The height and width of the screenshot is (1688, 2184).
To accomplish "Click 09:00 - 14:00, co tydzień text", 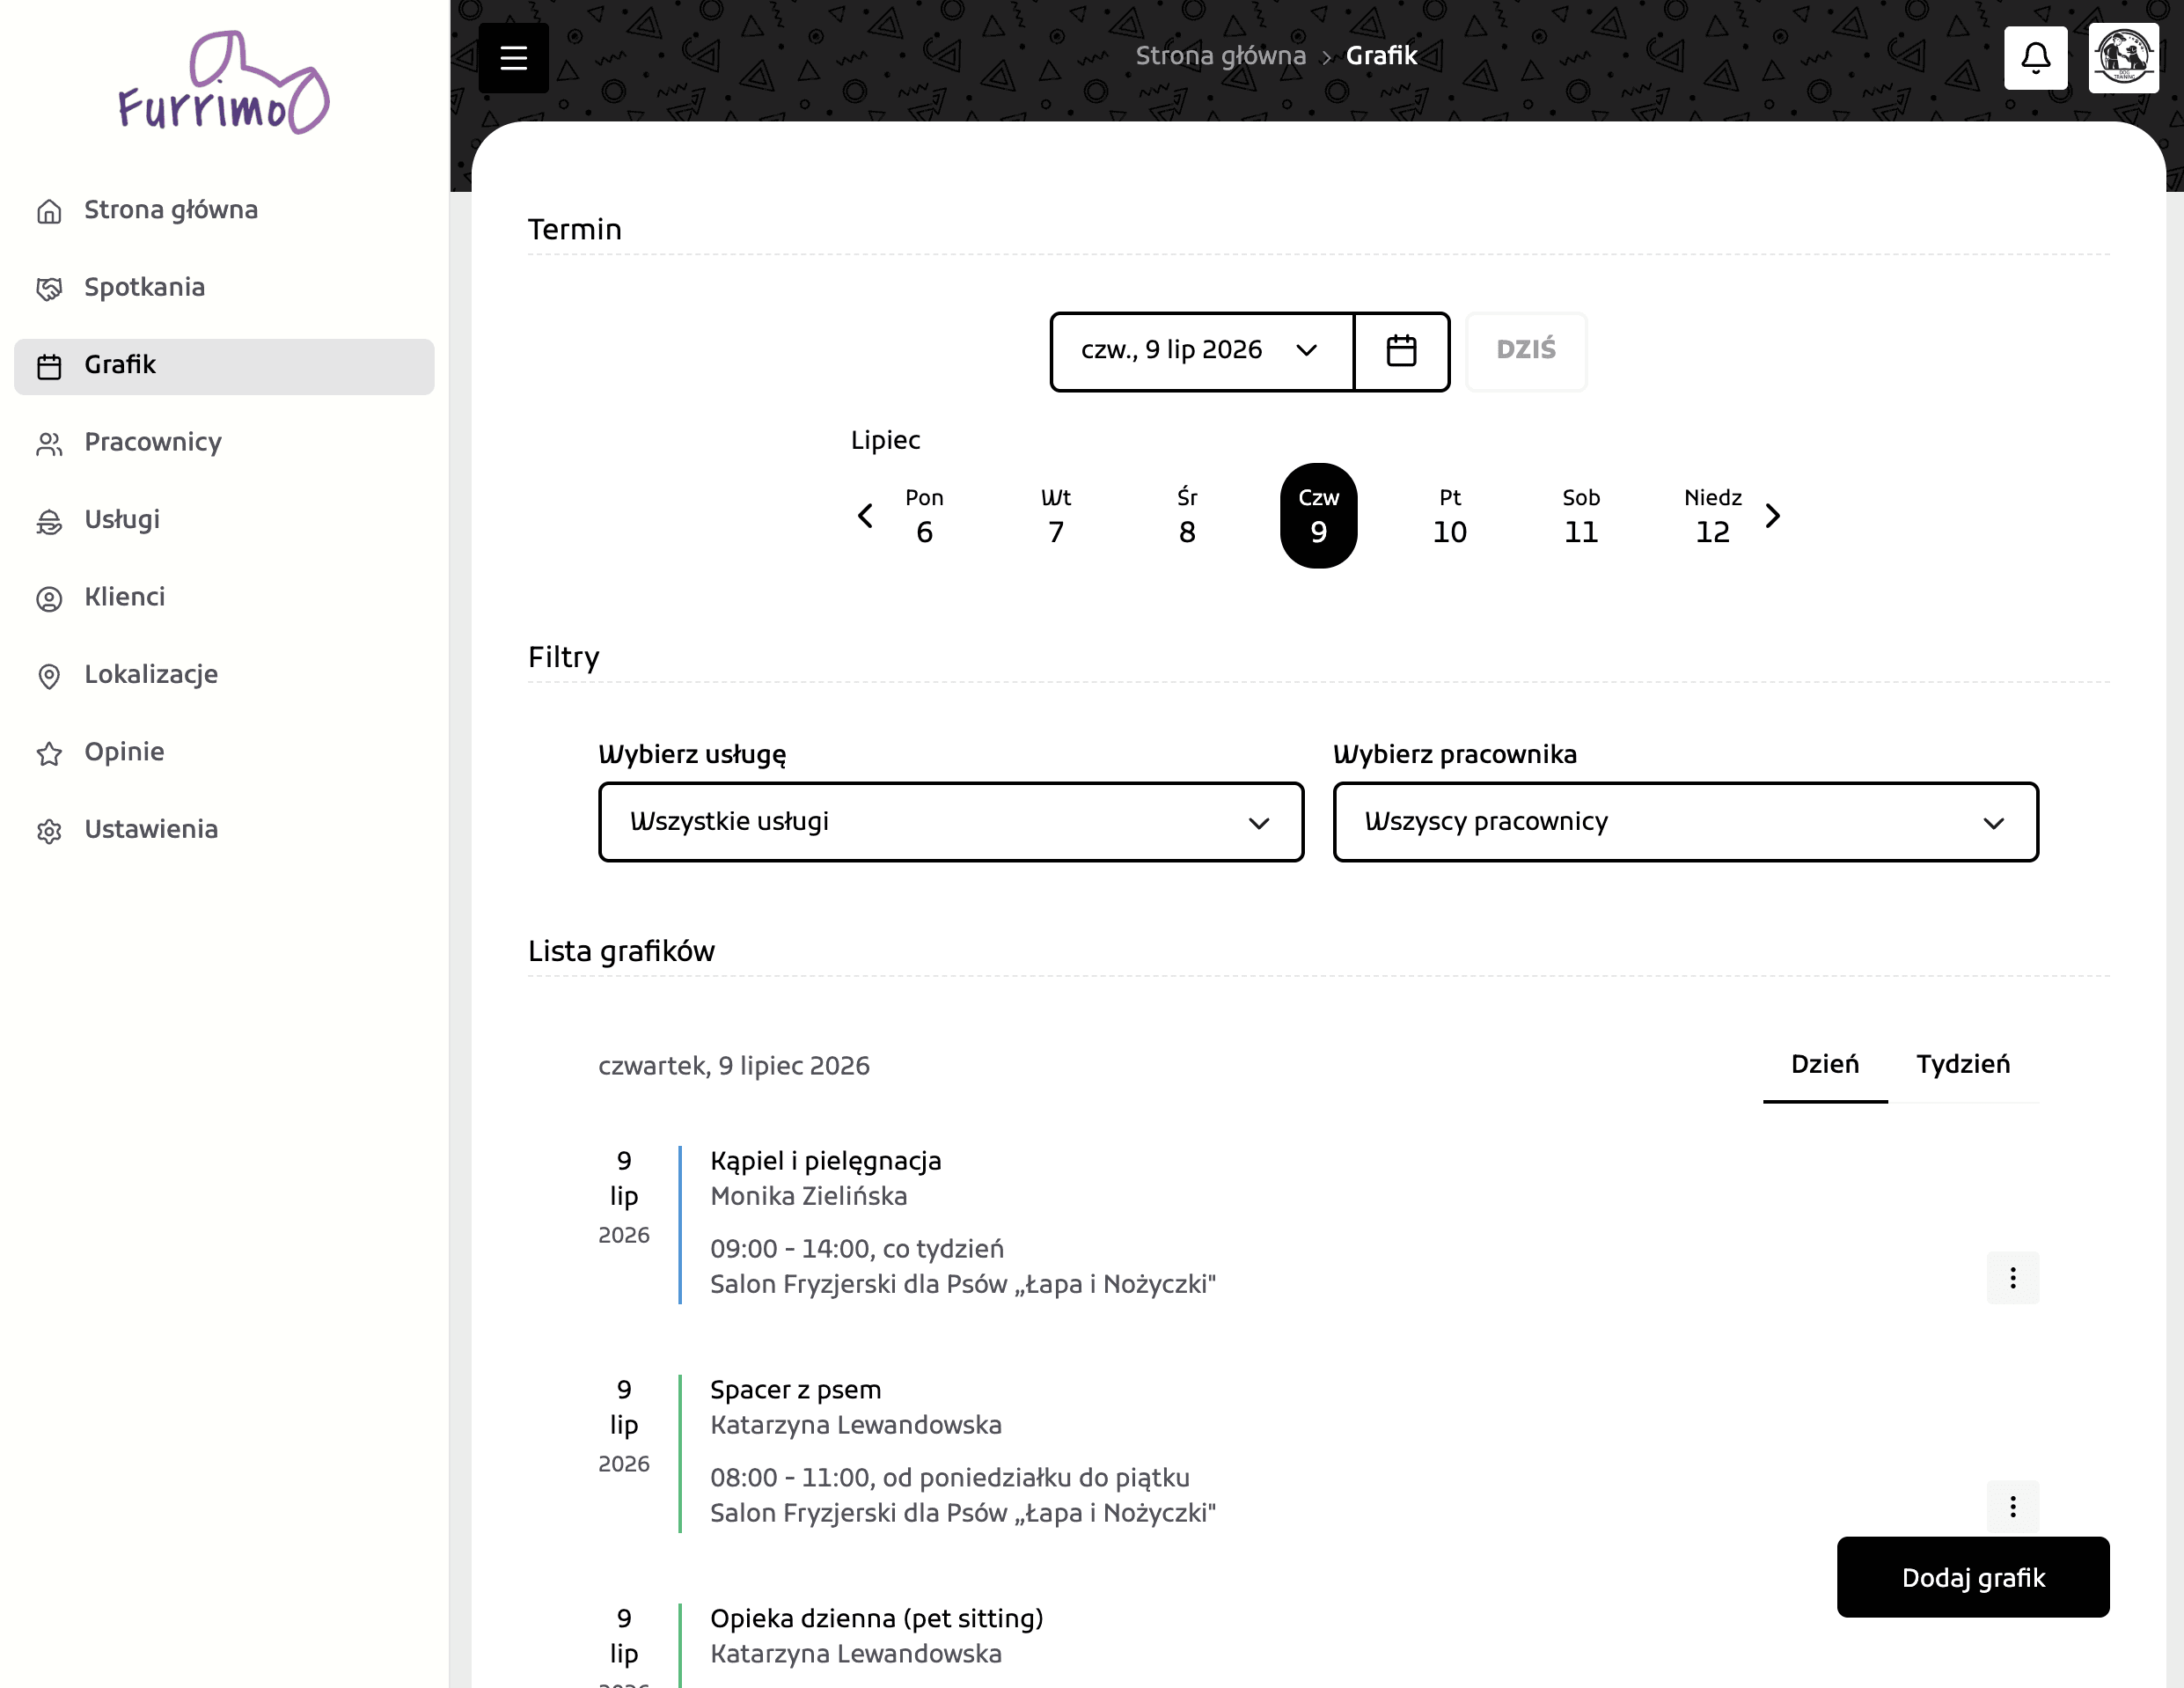I will tap(857, 1249).
